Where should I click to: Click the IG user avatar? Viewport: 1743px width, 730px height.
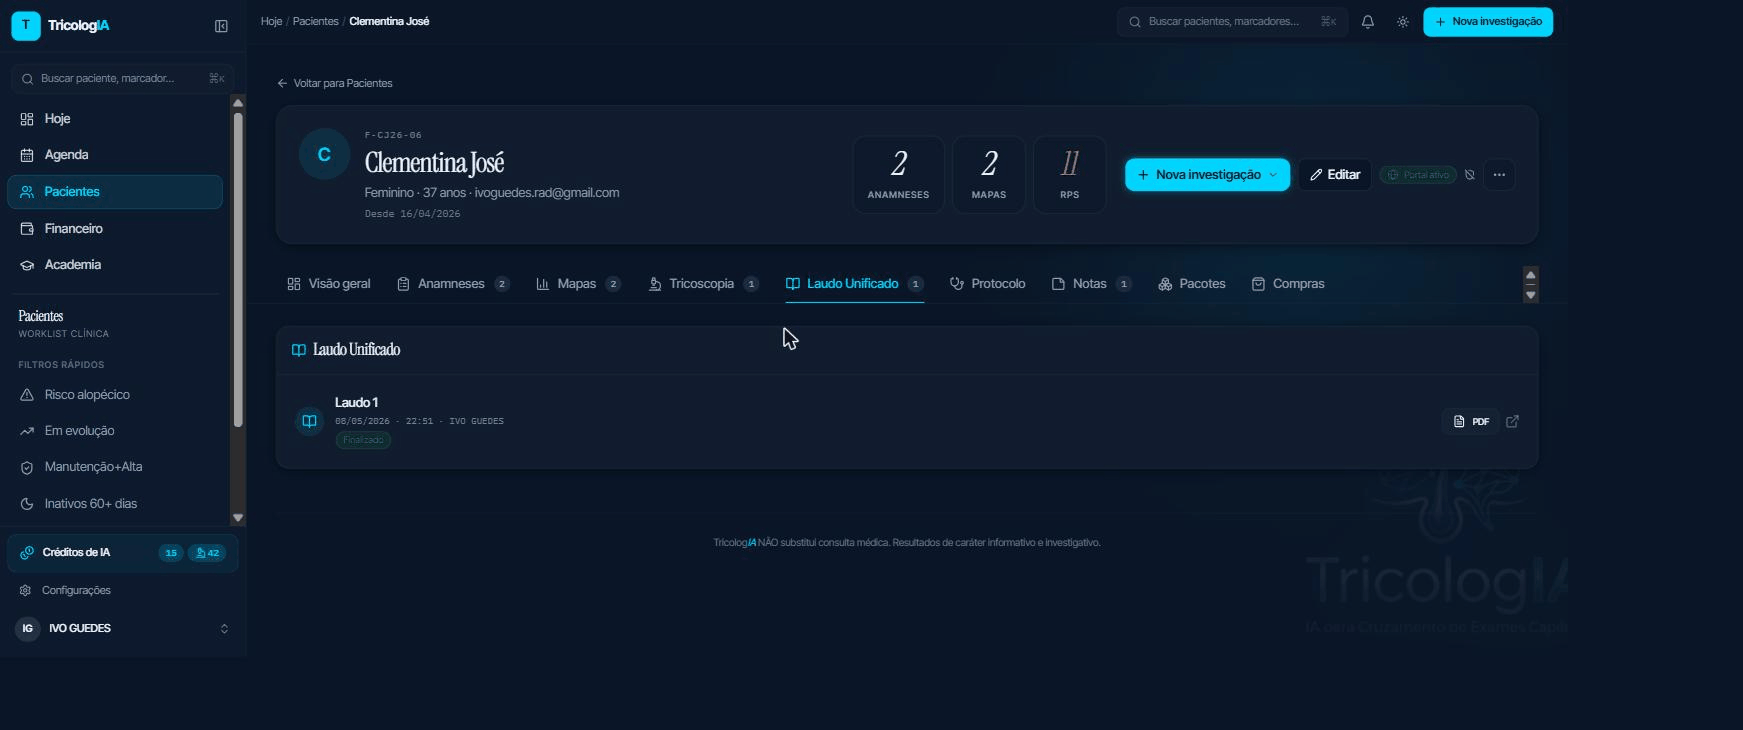point(27,629)
